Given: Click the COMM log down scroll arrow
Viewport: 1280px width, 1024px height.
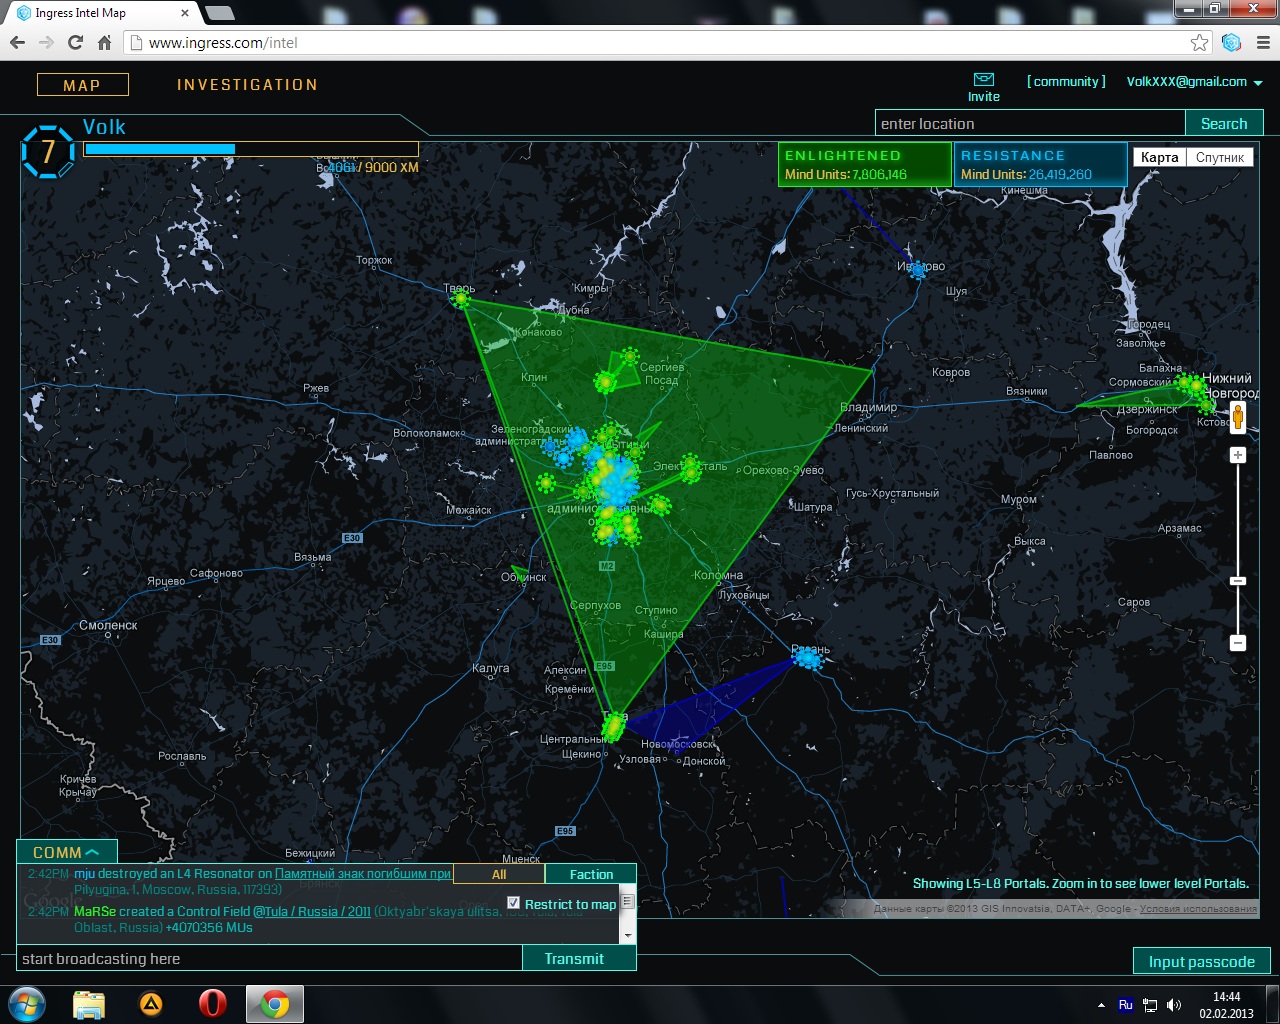Looking at the screenshot, I should pos(628,936).
